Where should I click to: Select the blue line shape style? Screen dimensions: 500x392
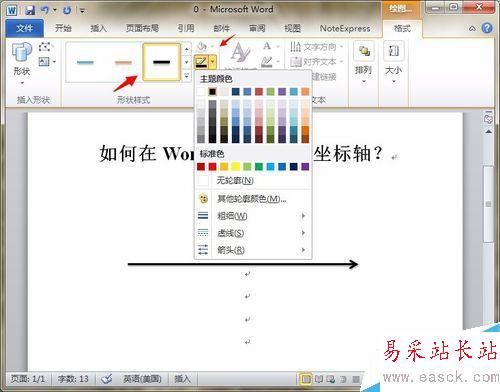point(85,62)
